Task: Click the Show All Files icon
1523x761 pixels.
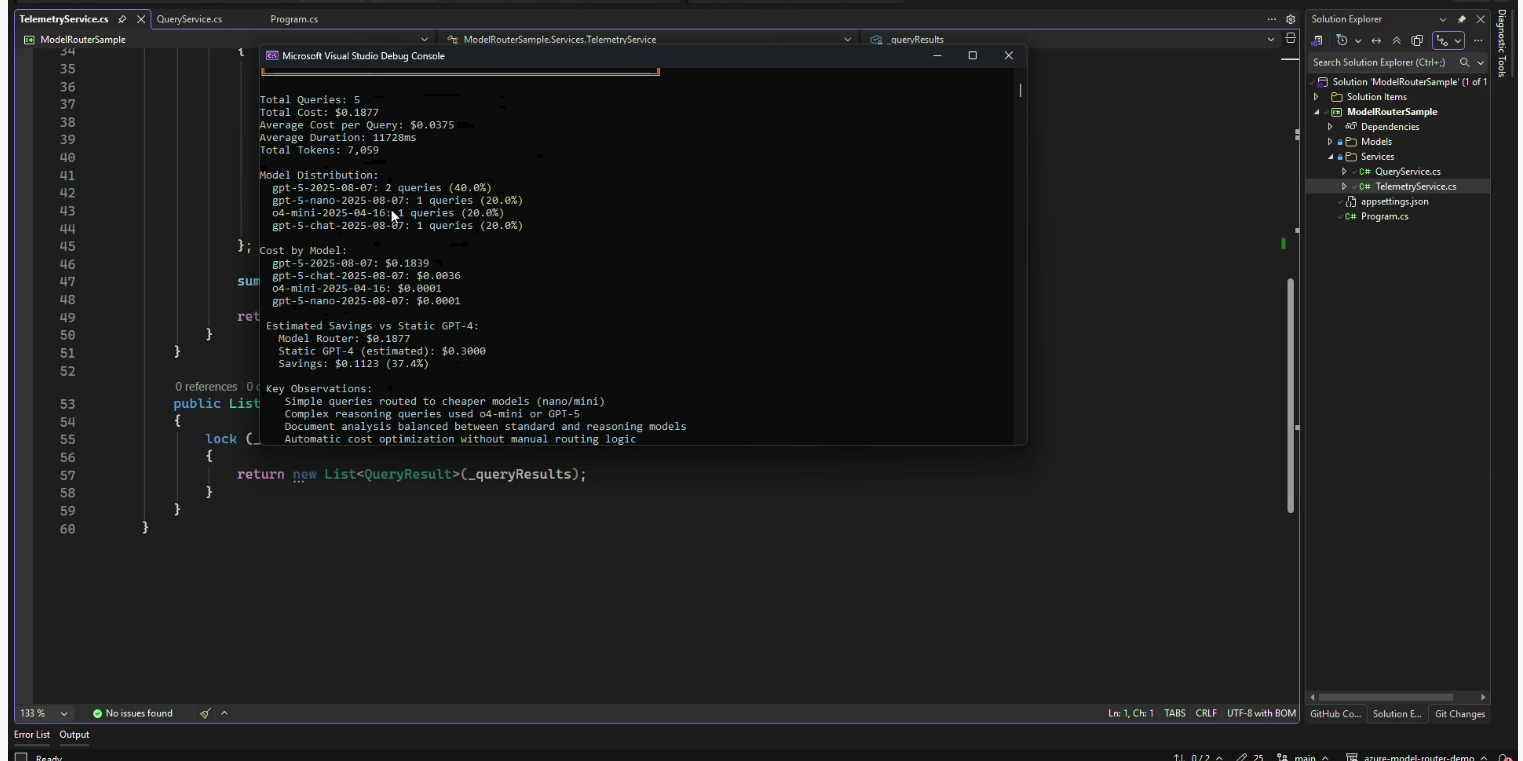Action: point(1417,41)
